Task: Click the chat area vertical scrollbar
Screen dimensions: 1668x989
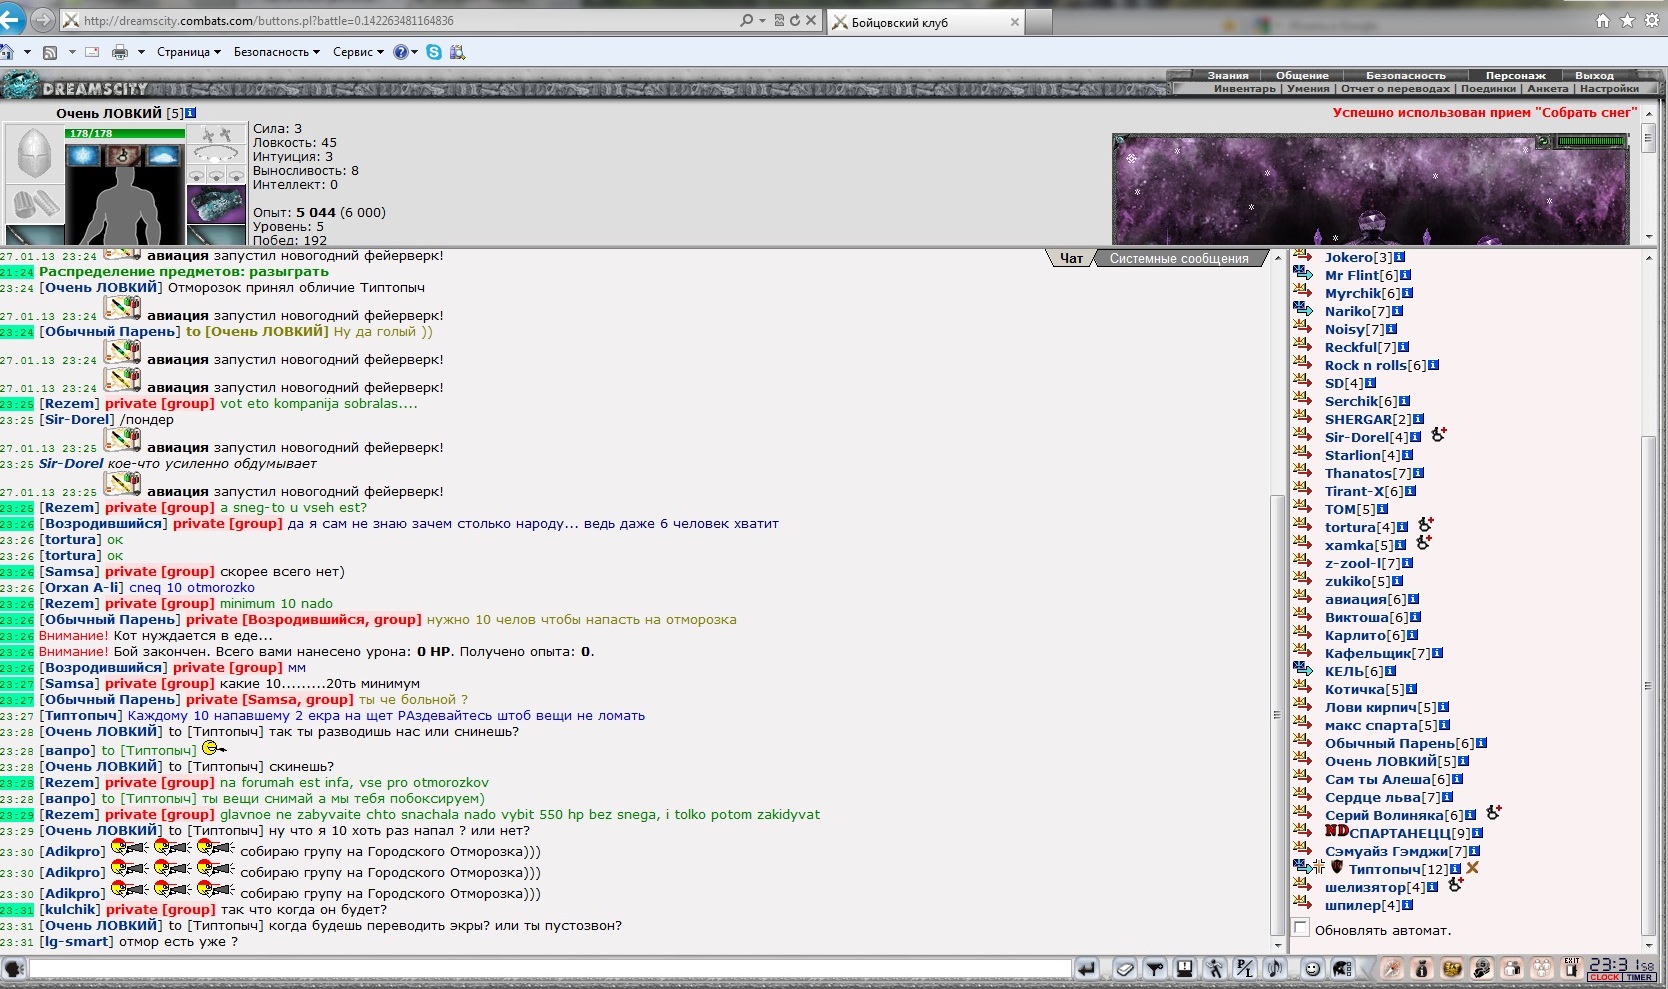Action: 1277,602
